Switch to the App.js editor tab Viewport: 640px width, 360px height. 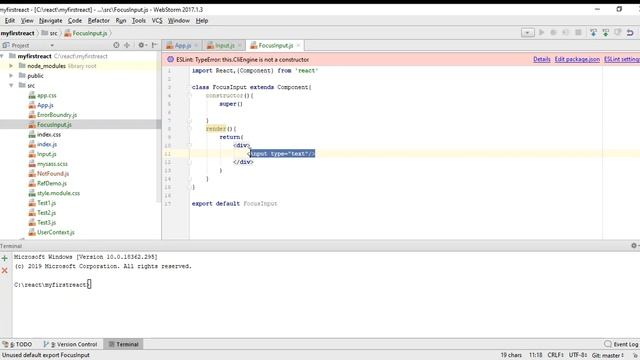pyautogui.click(x=182, y=45)
